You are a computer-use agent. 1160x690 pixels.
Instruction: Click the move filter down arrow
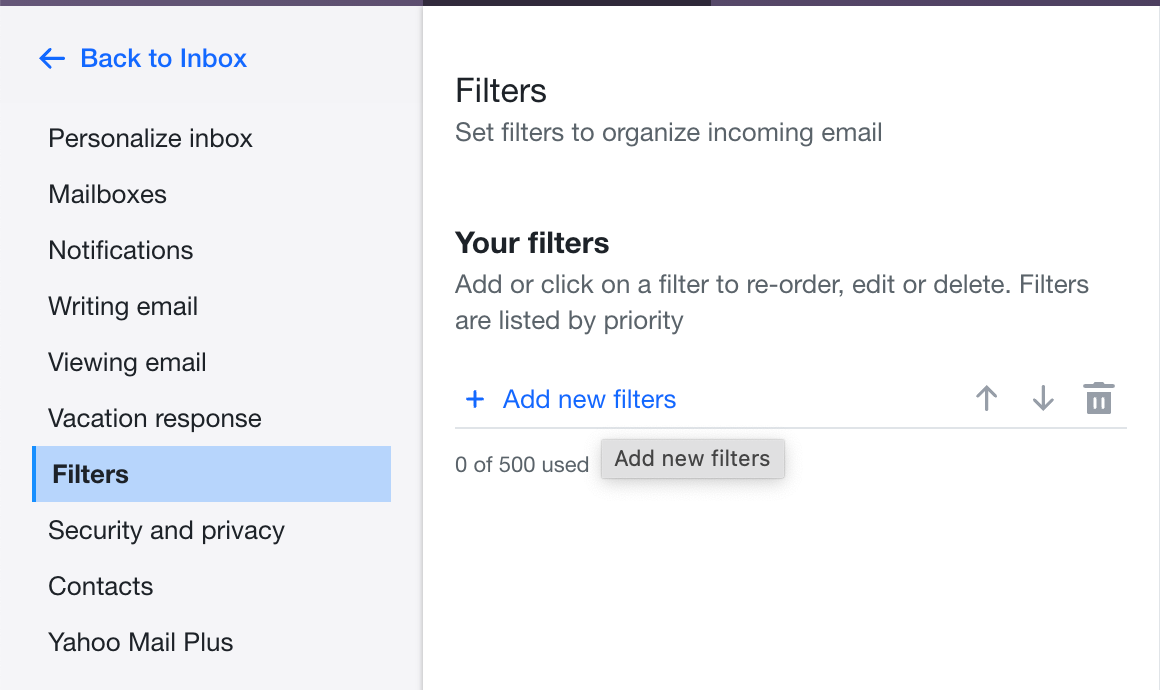pyautogui.click(x=1042, y=398)
